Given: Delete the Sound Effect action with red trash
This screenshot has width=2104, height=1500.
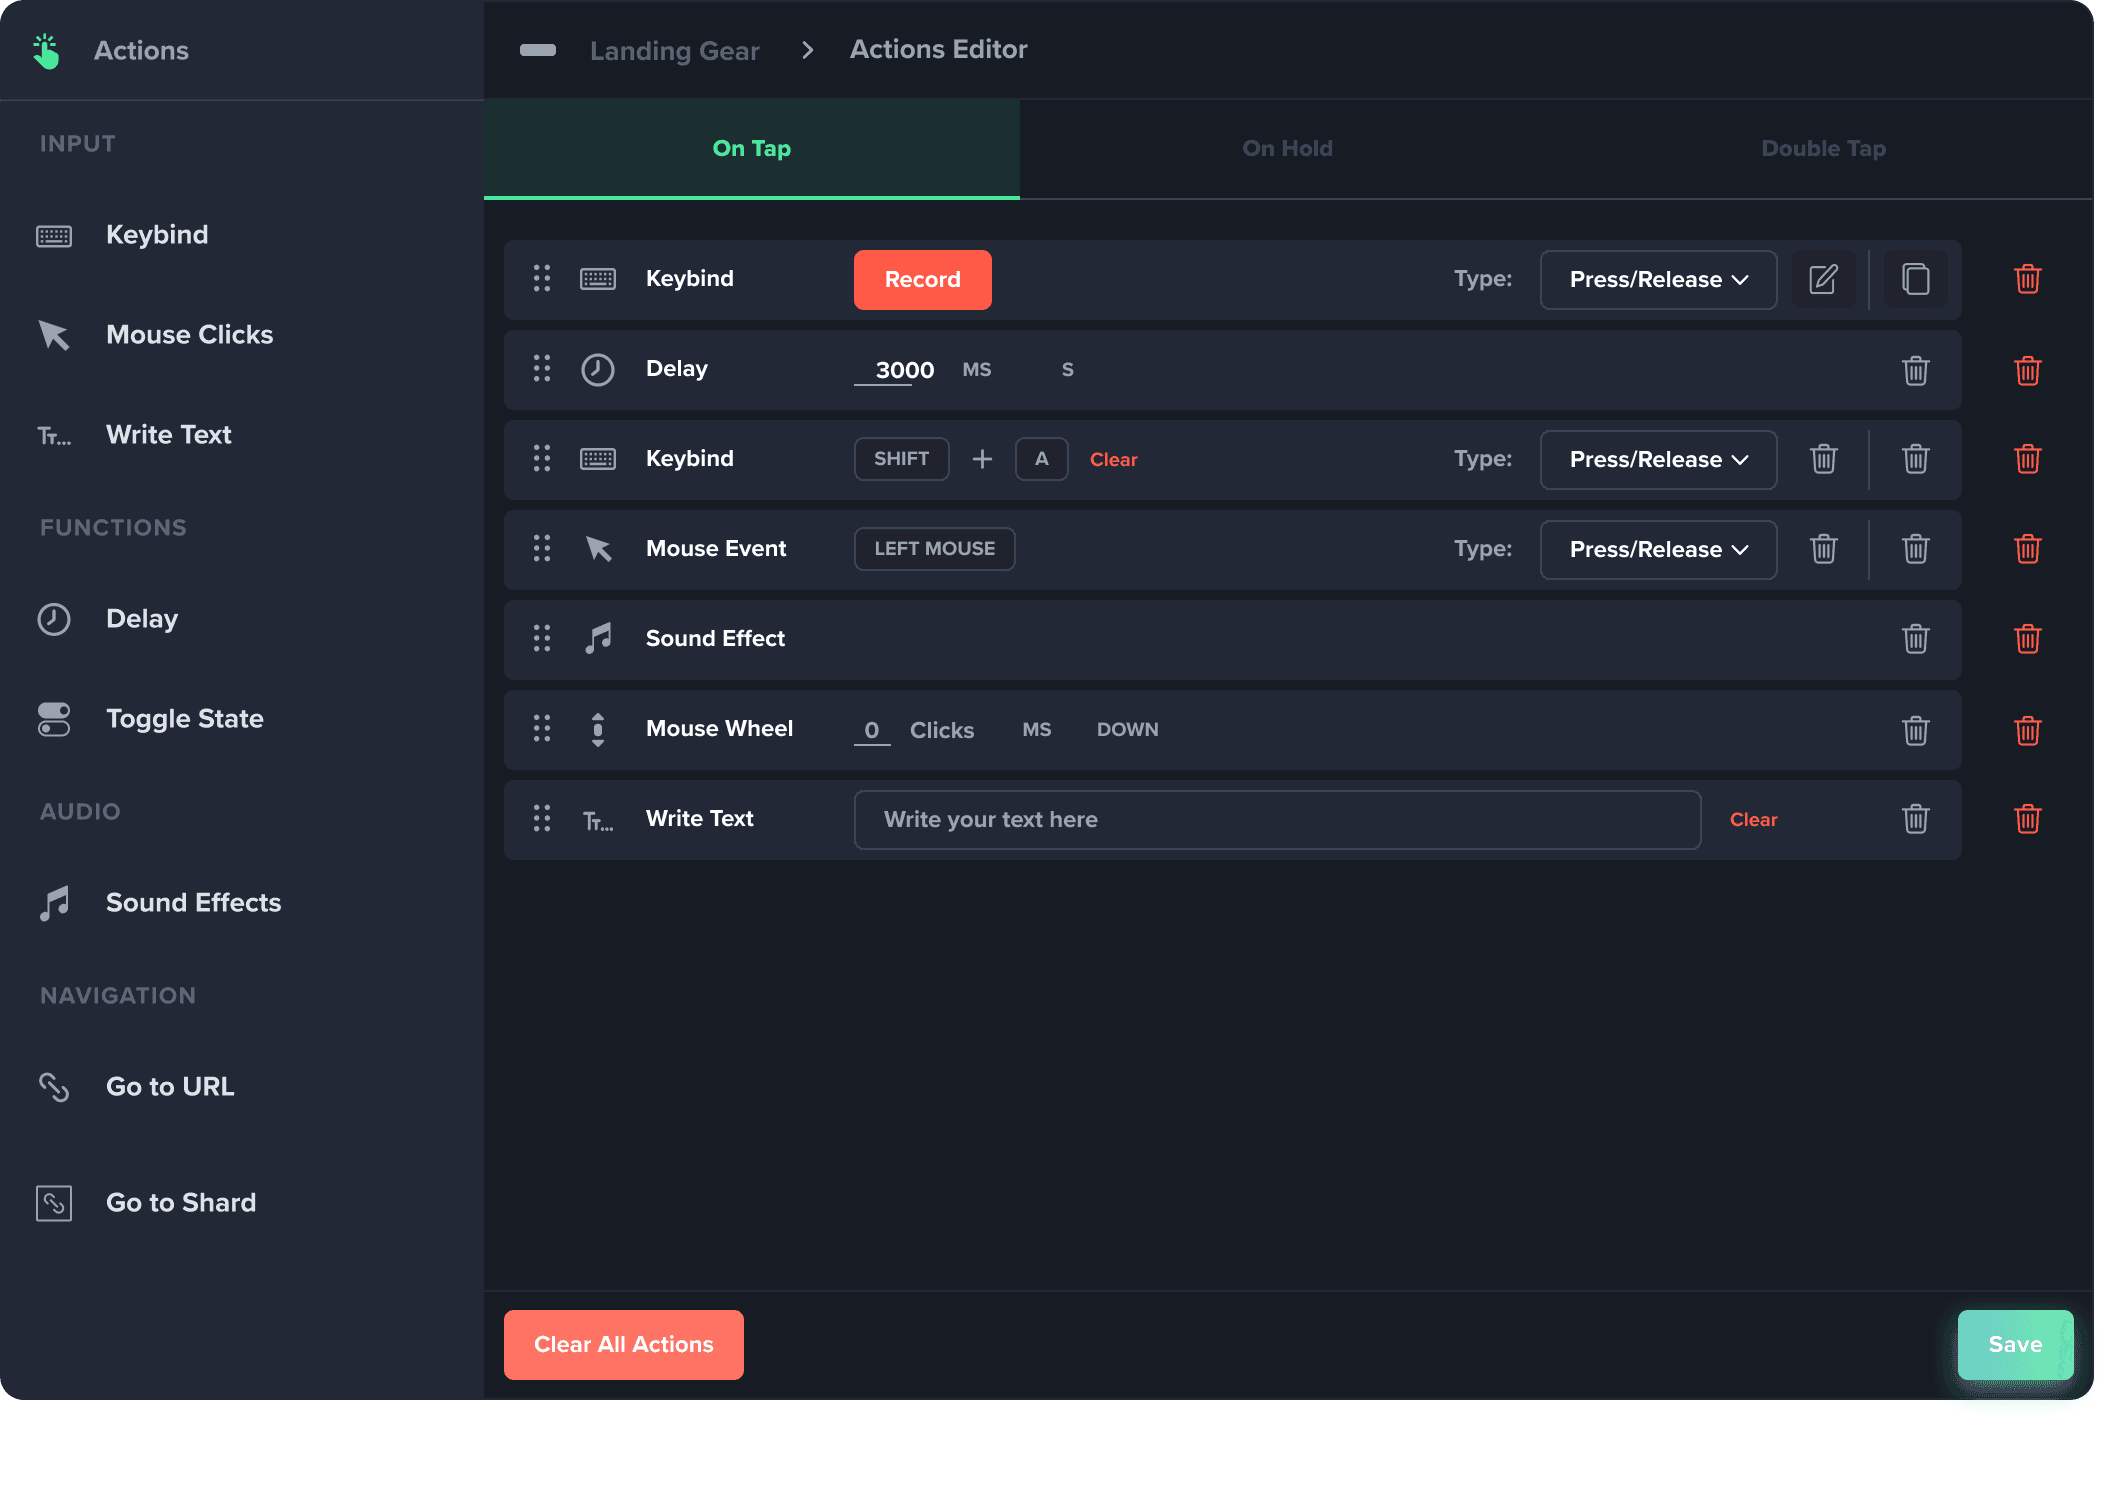Looking at the screenshot, I should point(2027,639).
